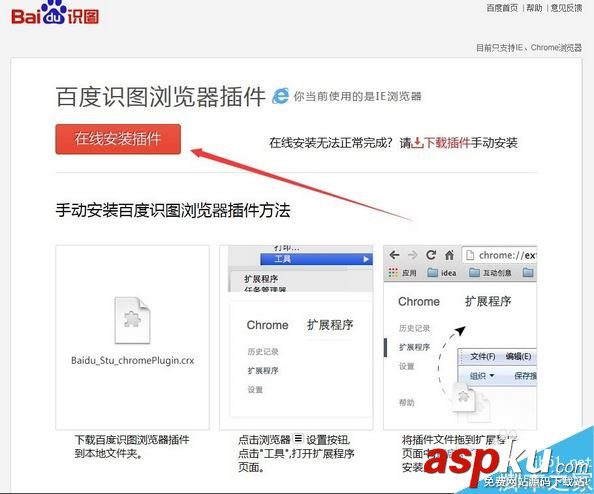The width and height of the screenshot is (594, 494).
Task: Click 扩展程序 in the tools submenu
Action: [x=261, y=279]
